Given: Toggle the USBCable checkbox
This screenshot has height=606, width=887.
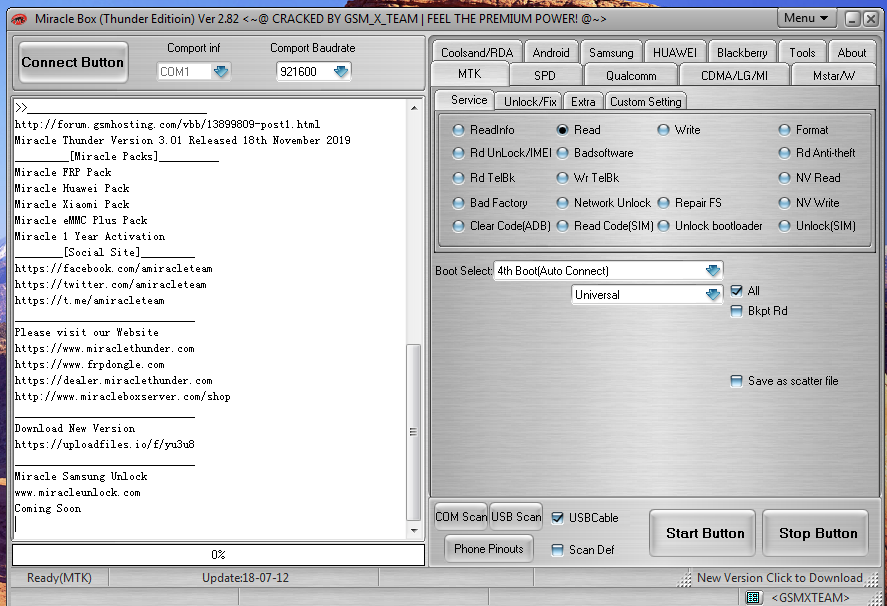Looking at the screenshot, I should [557, 518].
